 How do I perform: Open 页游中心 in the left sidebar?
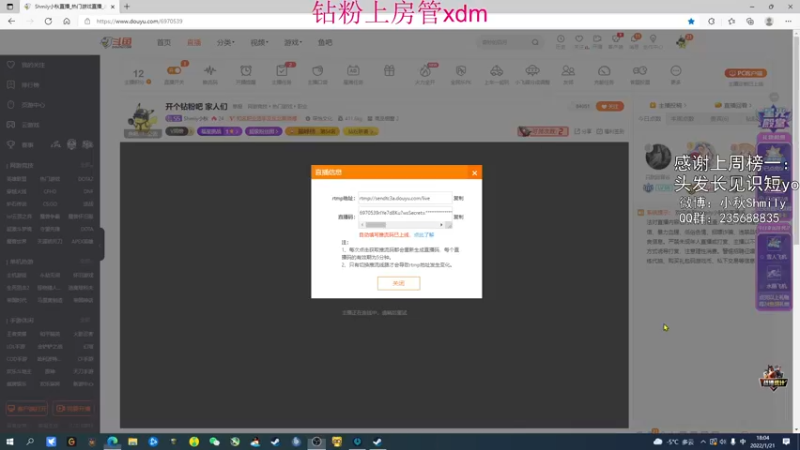[x=33, y=105]
